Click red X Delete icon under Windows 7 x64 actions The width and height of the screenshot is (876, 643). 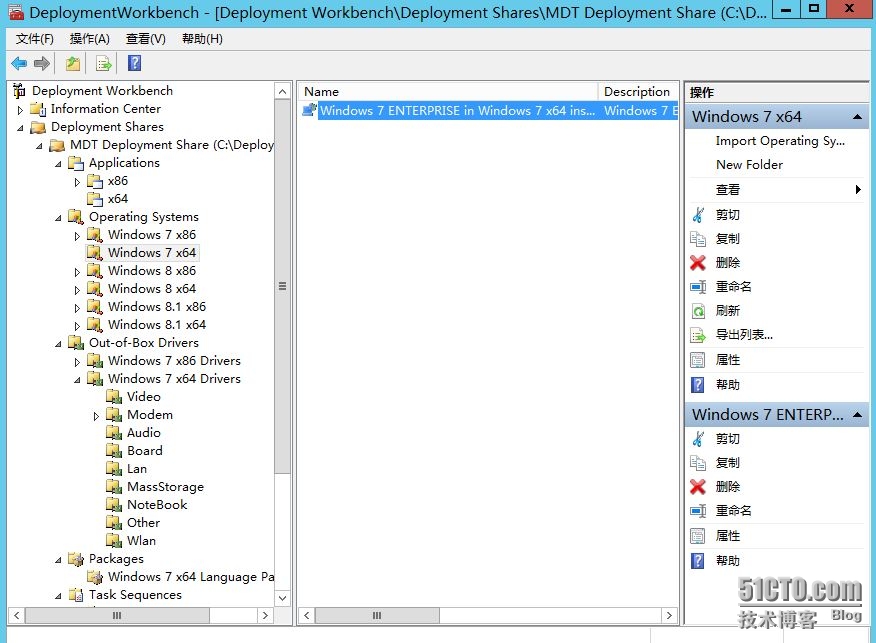coord(698,263)
